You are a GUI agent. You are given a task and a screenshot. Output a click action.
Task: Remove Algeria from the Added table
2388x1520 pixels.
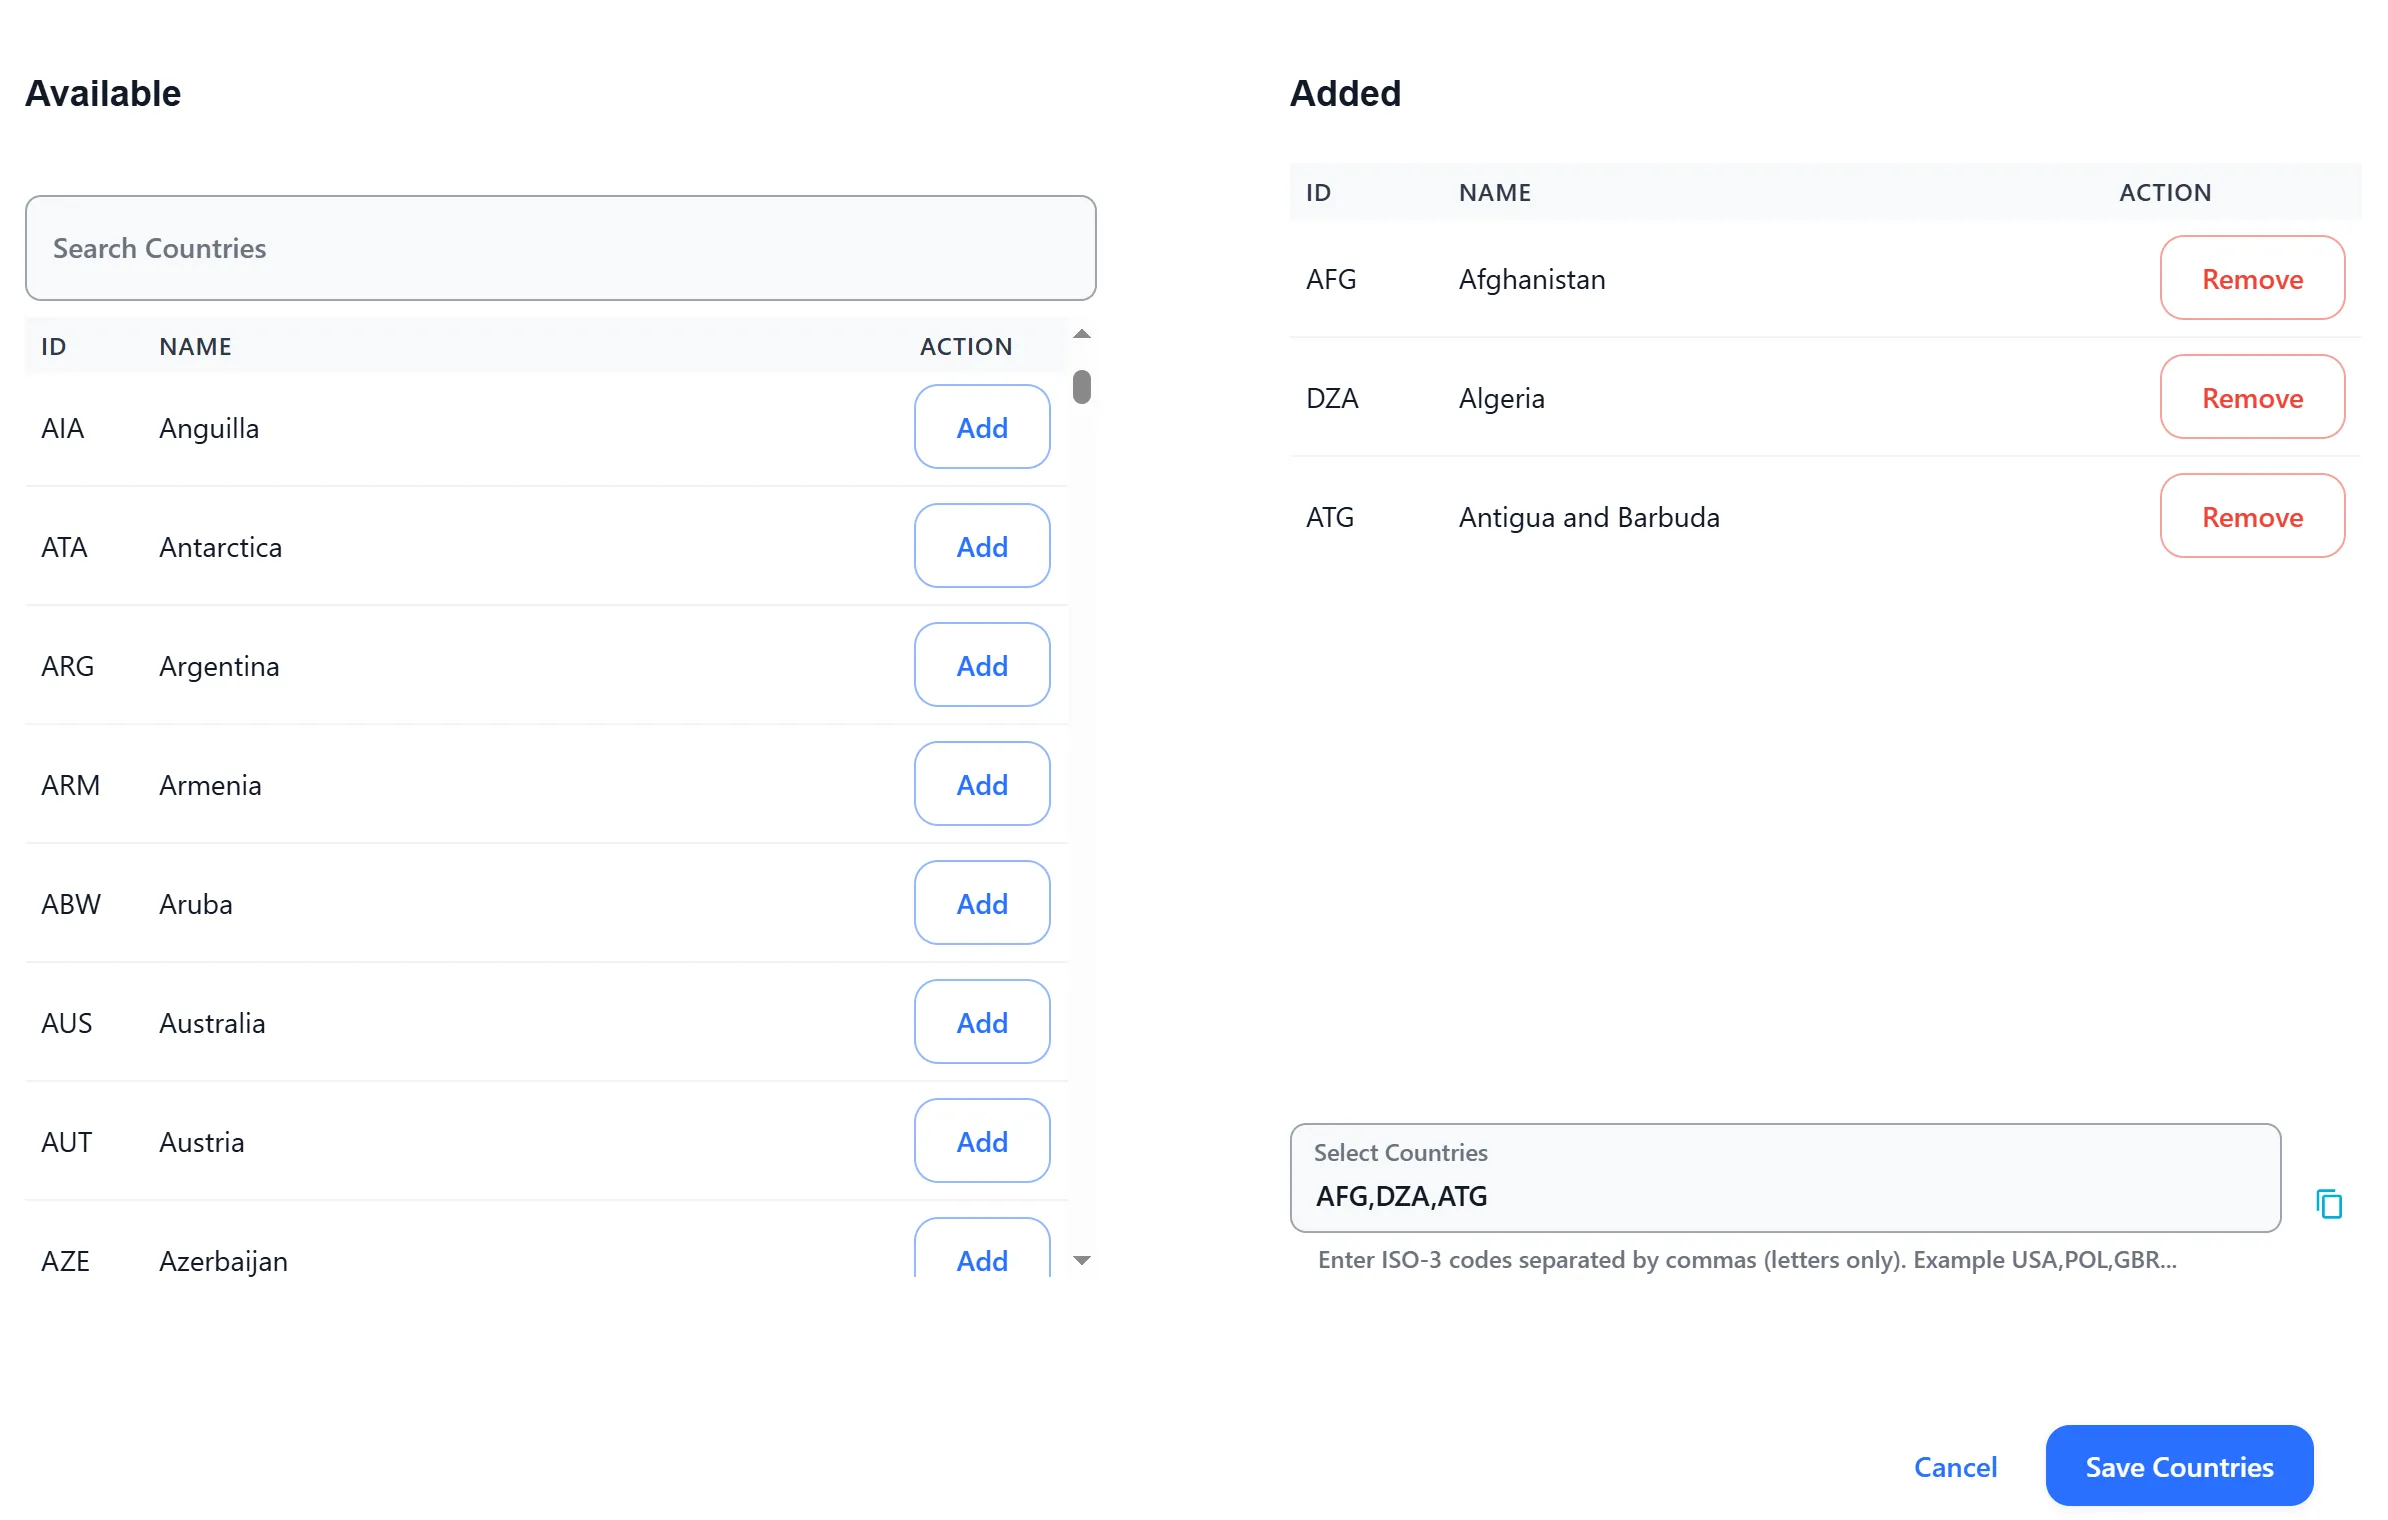point(2251,398)
